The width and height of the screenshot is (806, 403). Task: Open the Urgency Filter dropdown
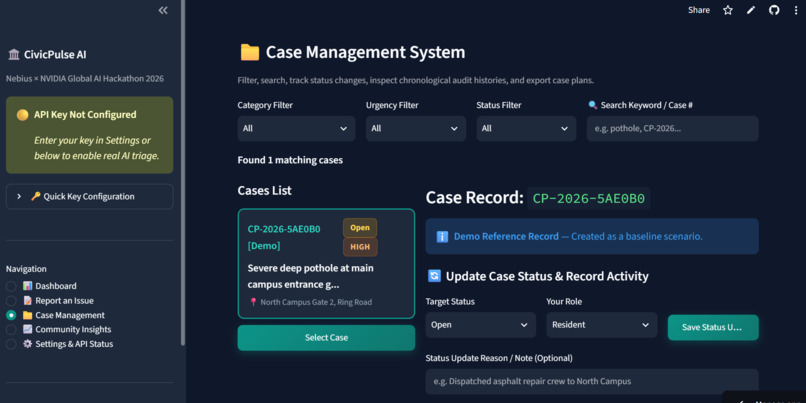coord(416,129)
